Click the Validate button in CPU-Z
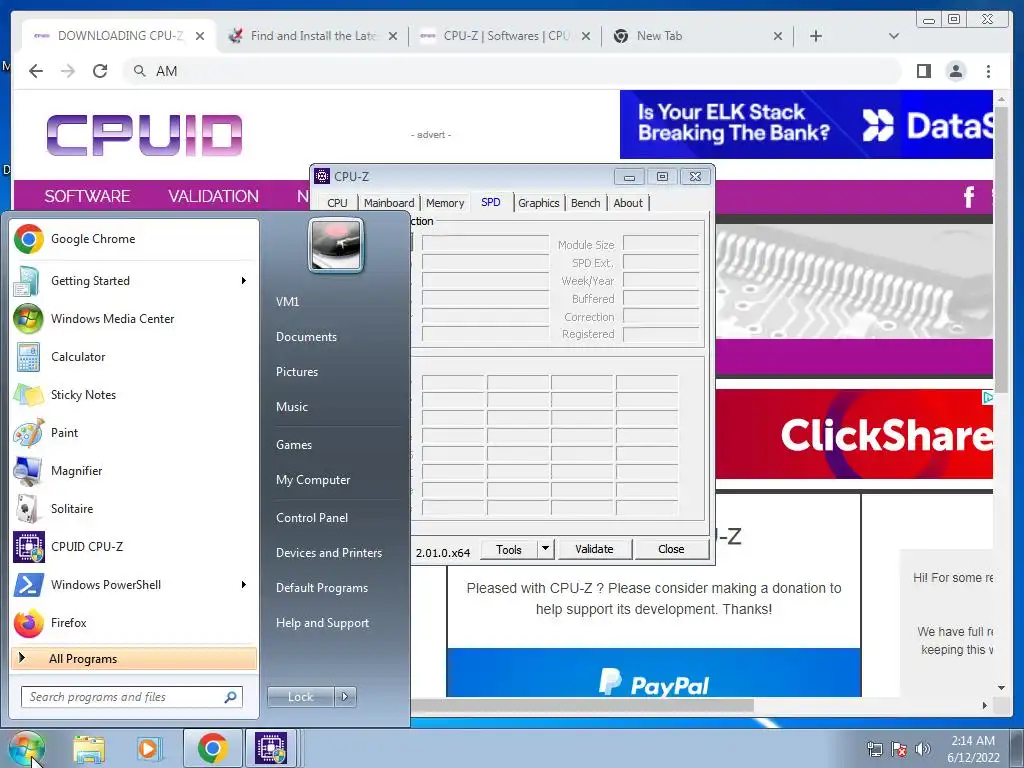This screenshot has width=1024, height=768. point(594,549)
